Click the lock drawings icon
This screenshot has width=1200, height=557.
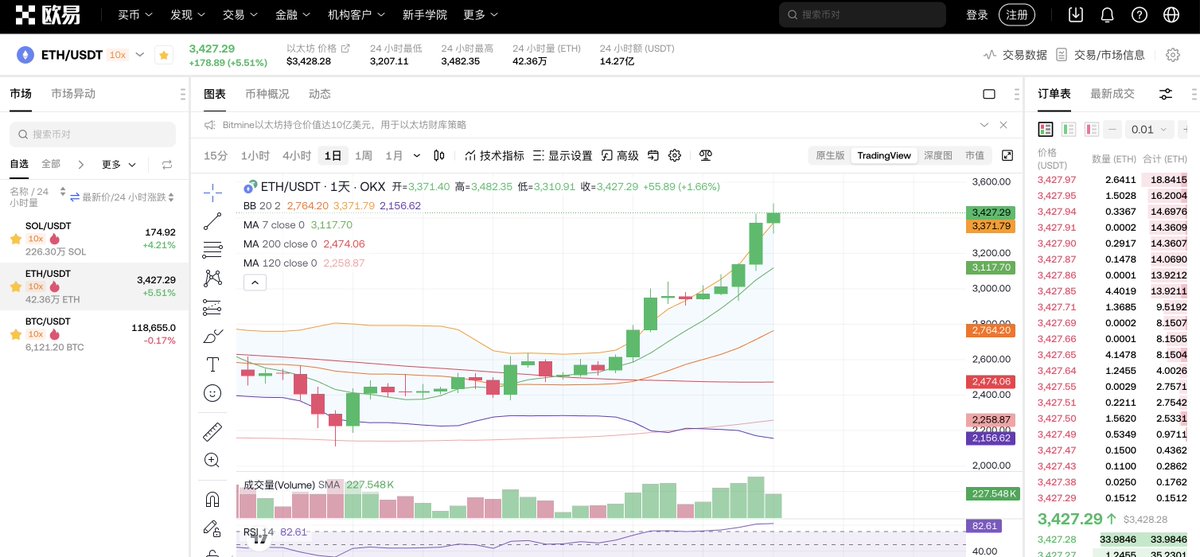(x=212, y=528)
